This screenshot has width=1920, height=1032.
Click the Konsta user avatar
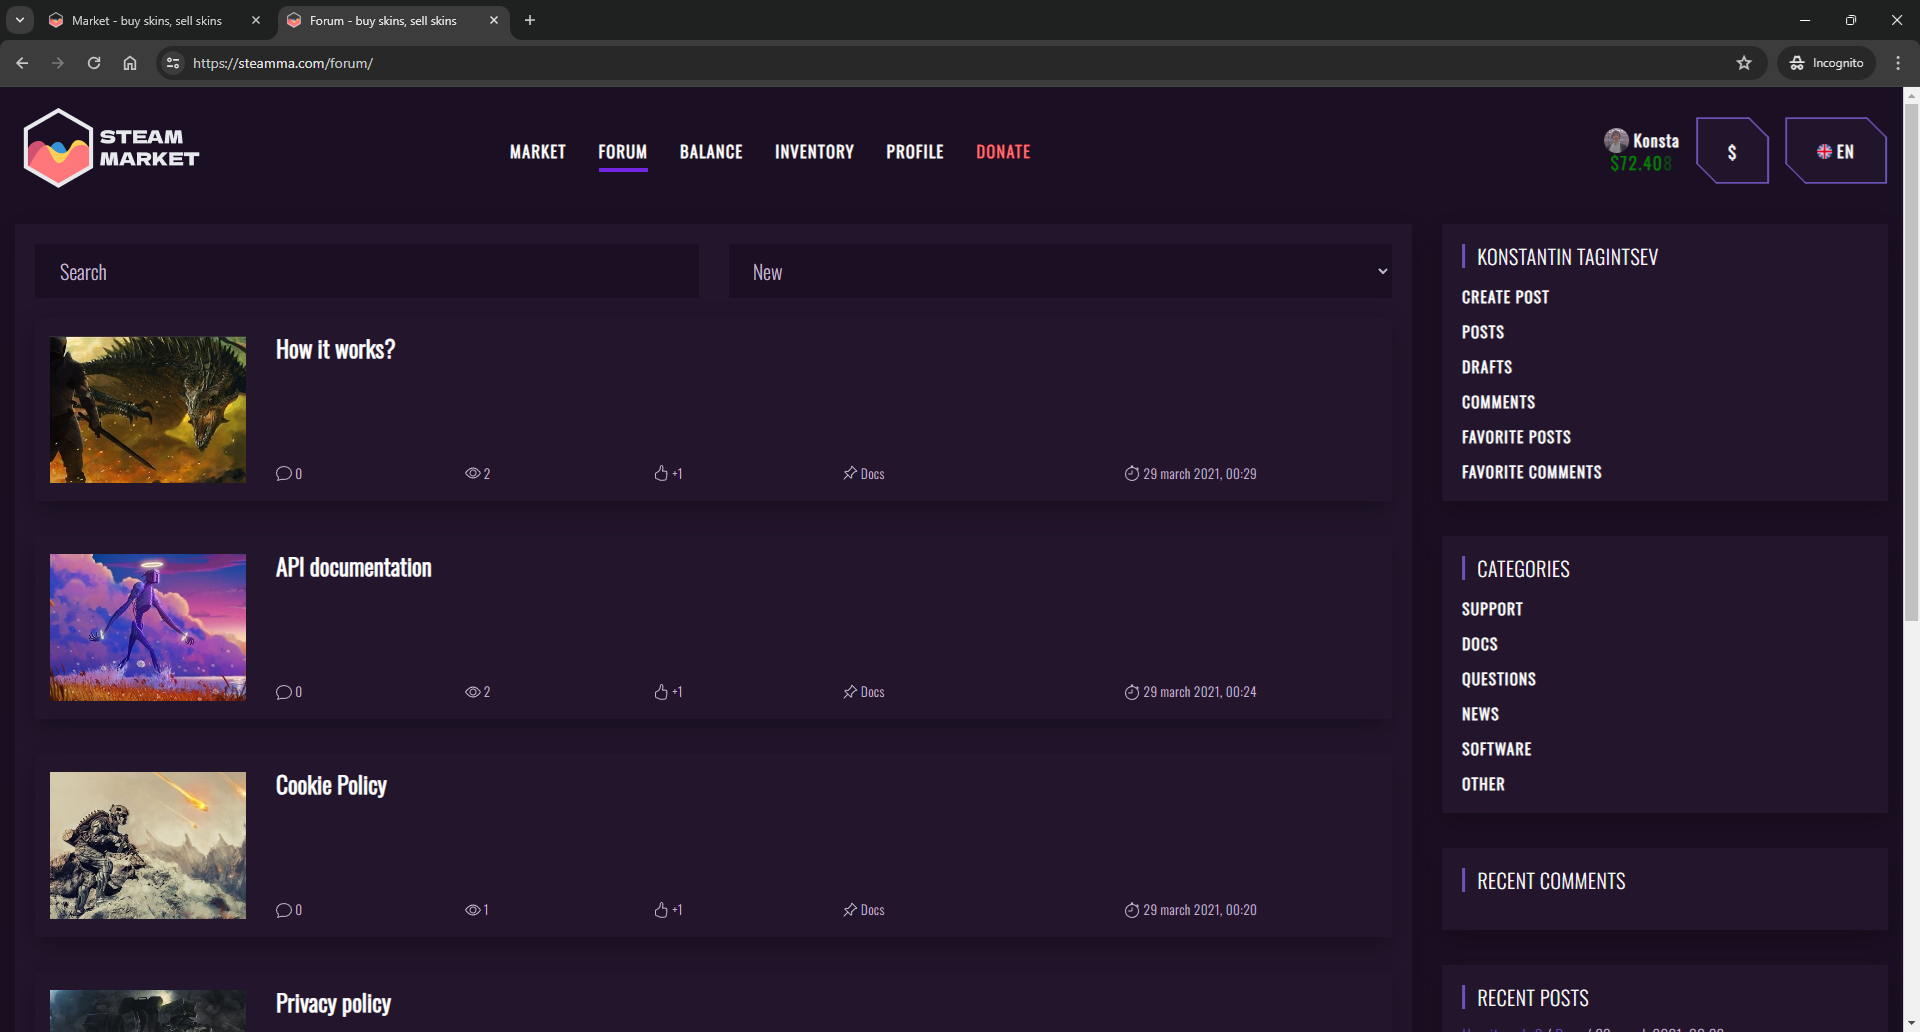tap(1616, 140)
